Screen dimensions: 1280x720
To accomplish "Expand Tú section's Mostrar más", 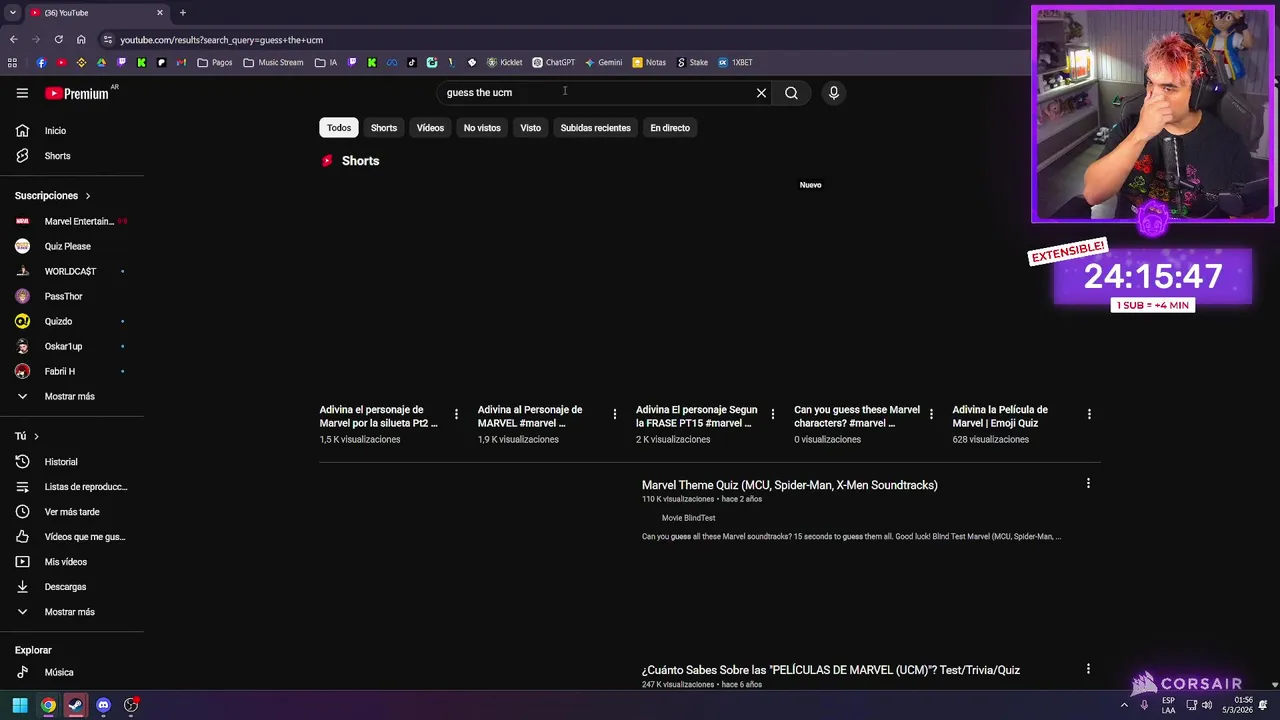I will tap(72, 612).
